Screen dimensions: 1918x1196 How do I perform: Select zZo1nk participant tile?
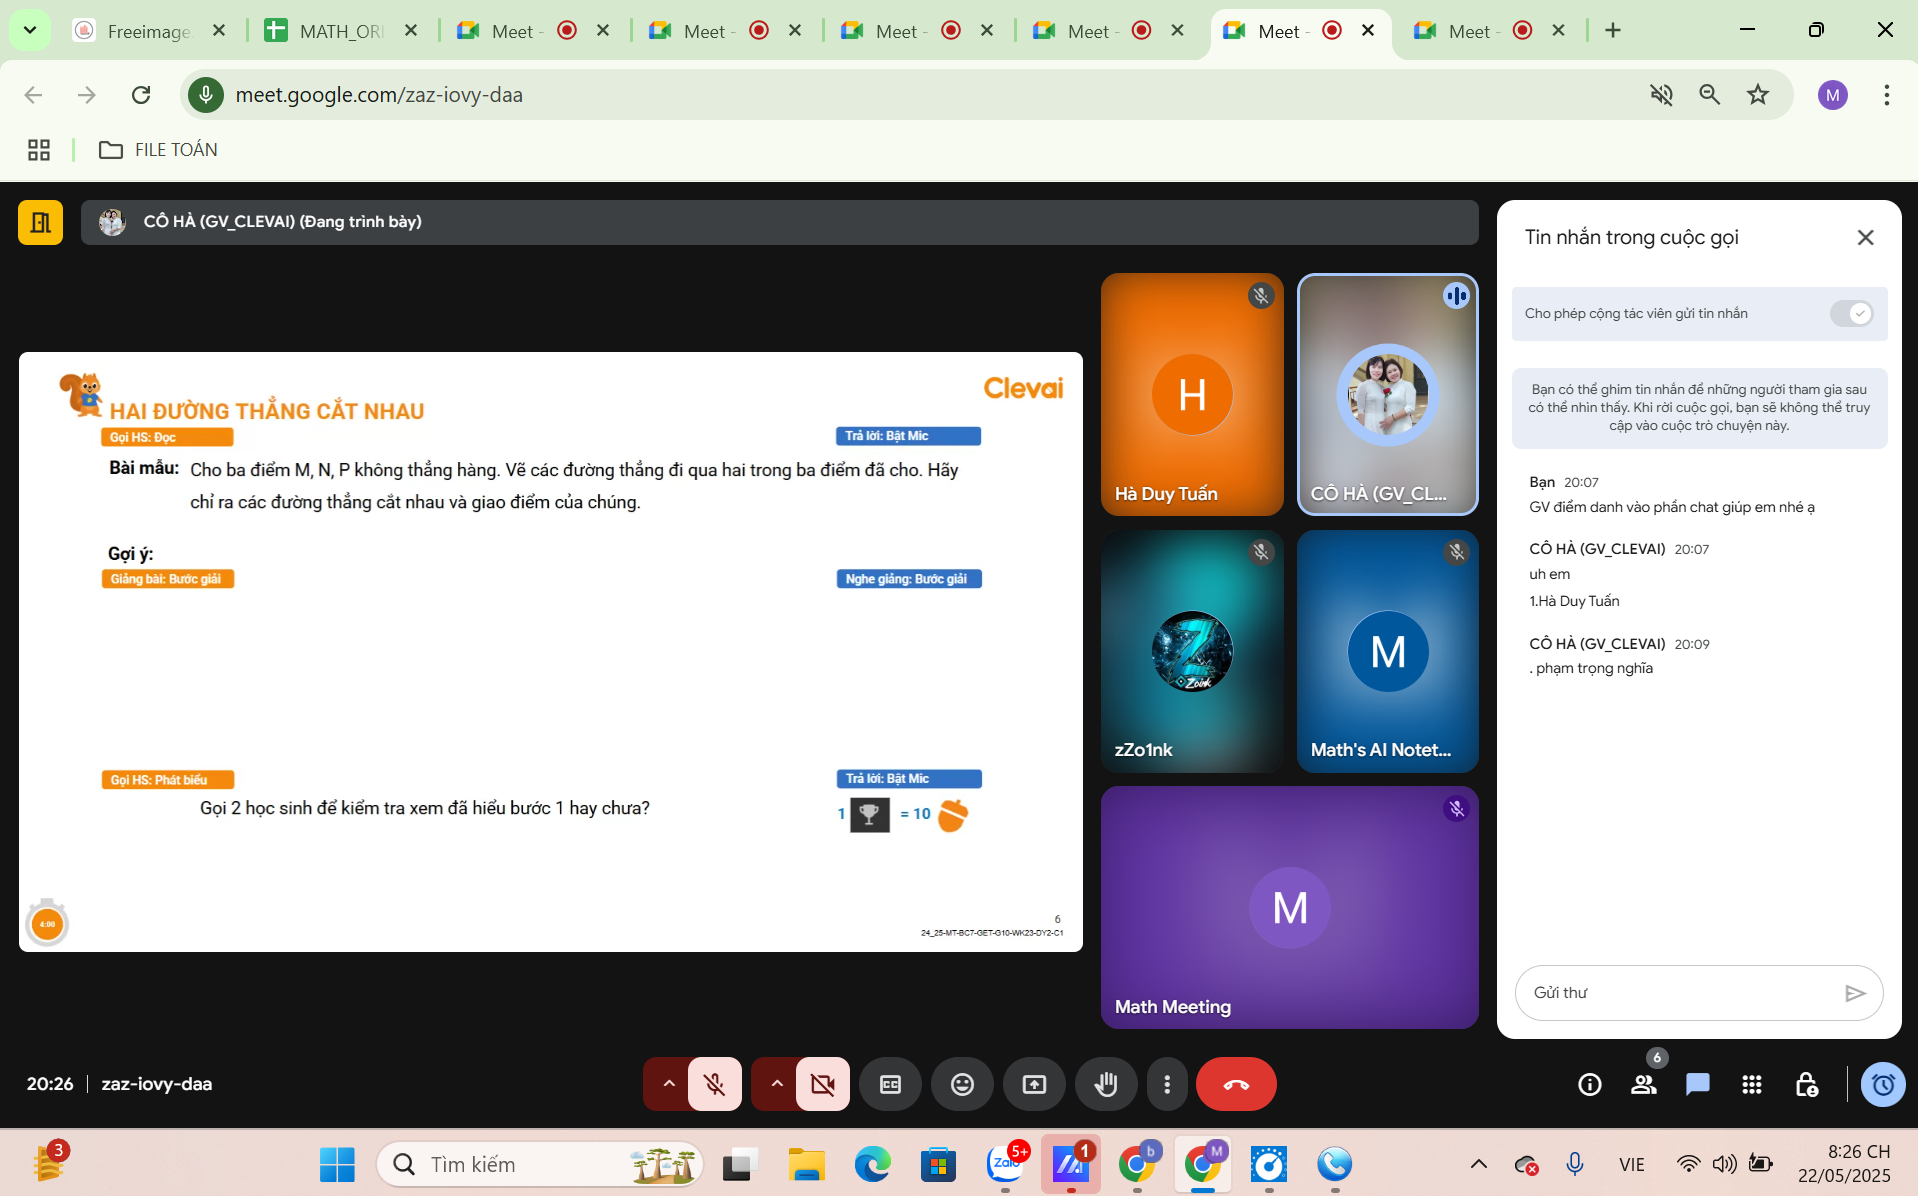coord(1192,651)
